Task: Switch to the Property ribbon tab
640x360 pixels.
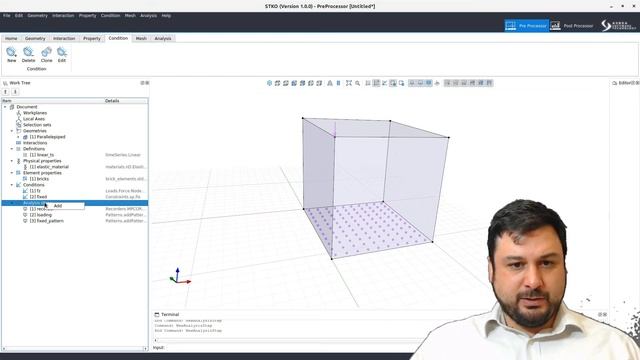Action: point(91,38)
